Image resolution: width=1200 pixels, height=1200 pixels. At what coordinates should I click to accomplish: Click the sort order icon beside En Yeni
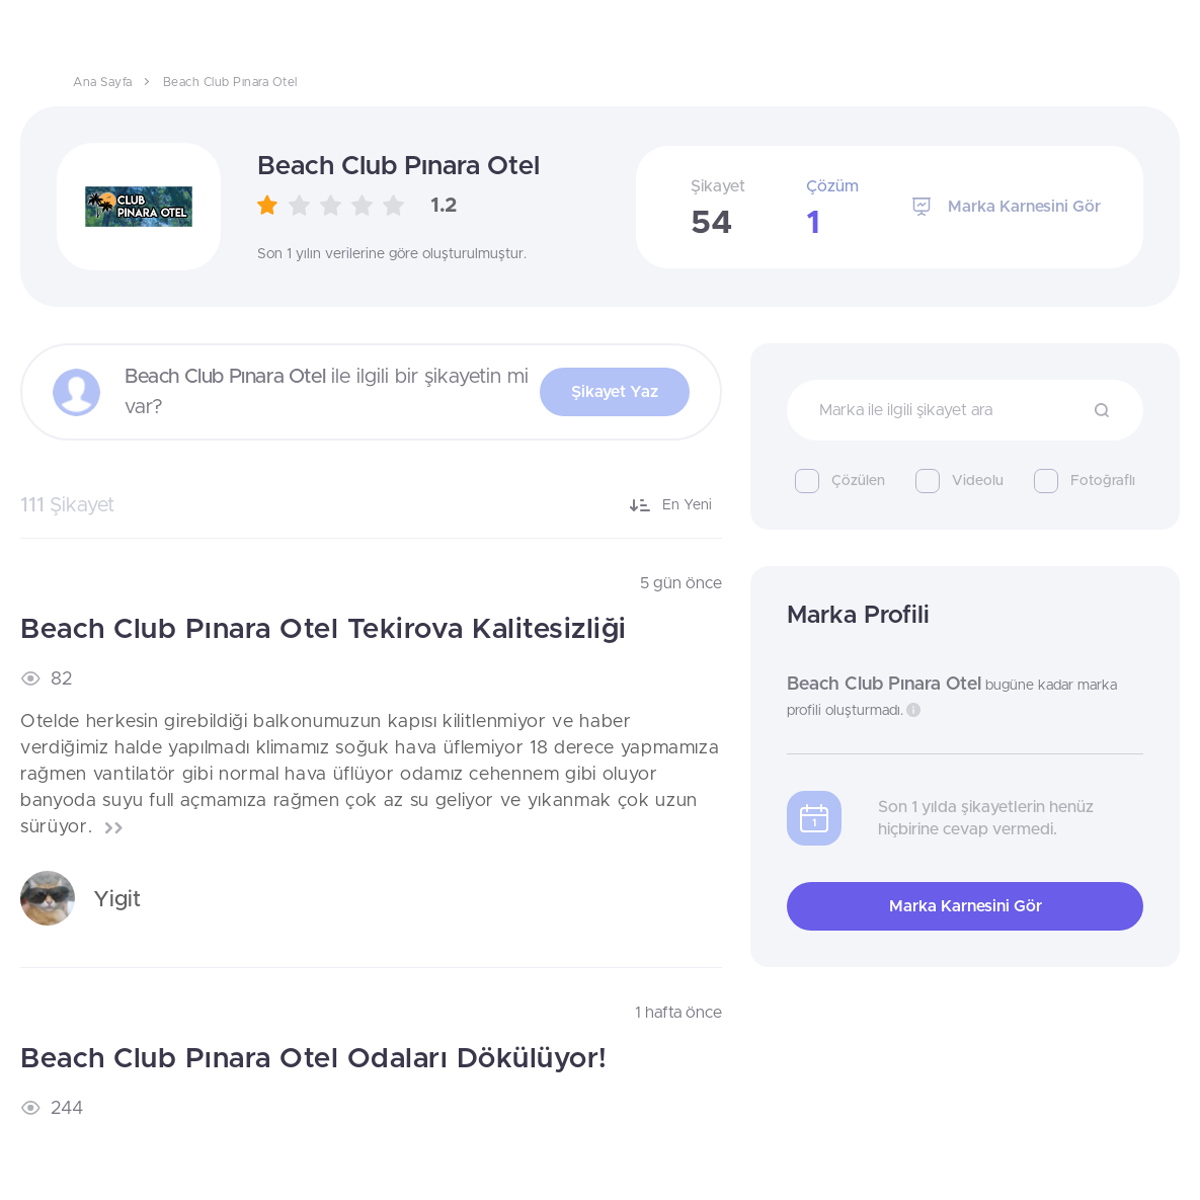pos(639,505)
